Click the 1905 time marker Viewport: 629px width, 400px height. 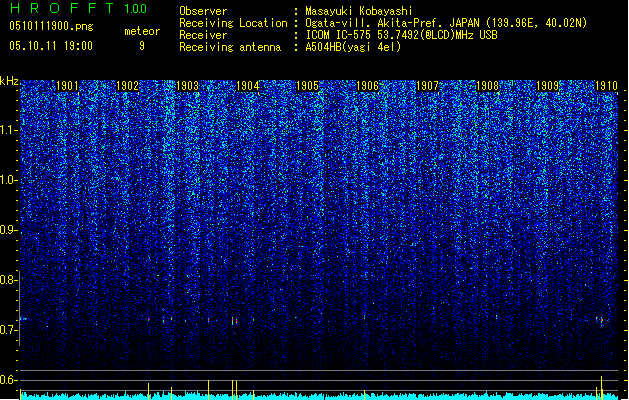[307, 86]
